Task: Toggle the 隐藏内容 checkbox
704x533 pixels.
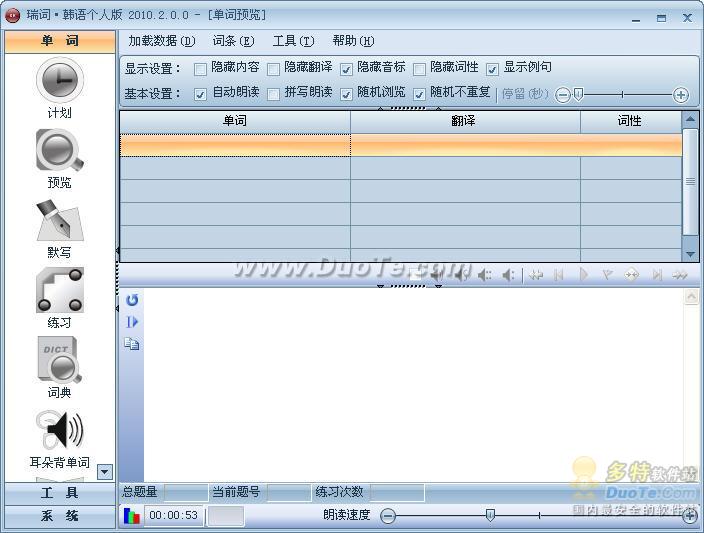Action: [x=200, y=69]
